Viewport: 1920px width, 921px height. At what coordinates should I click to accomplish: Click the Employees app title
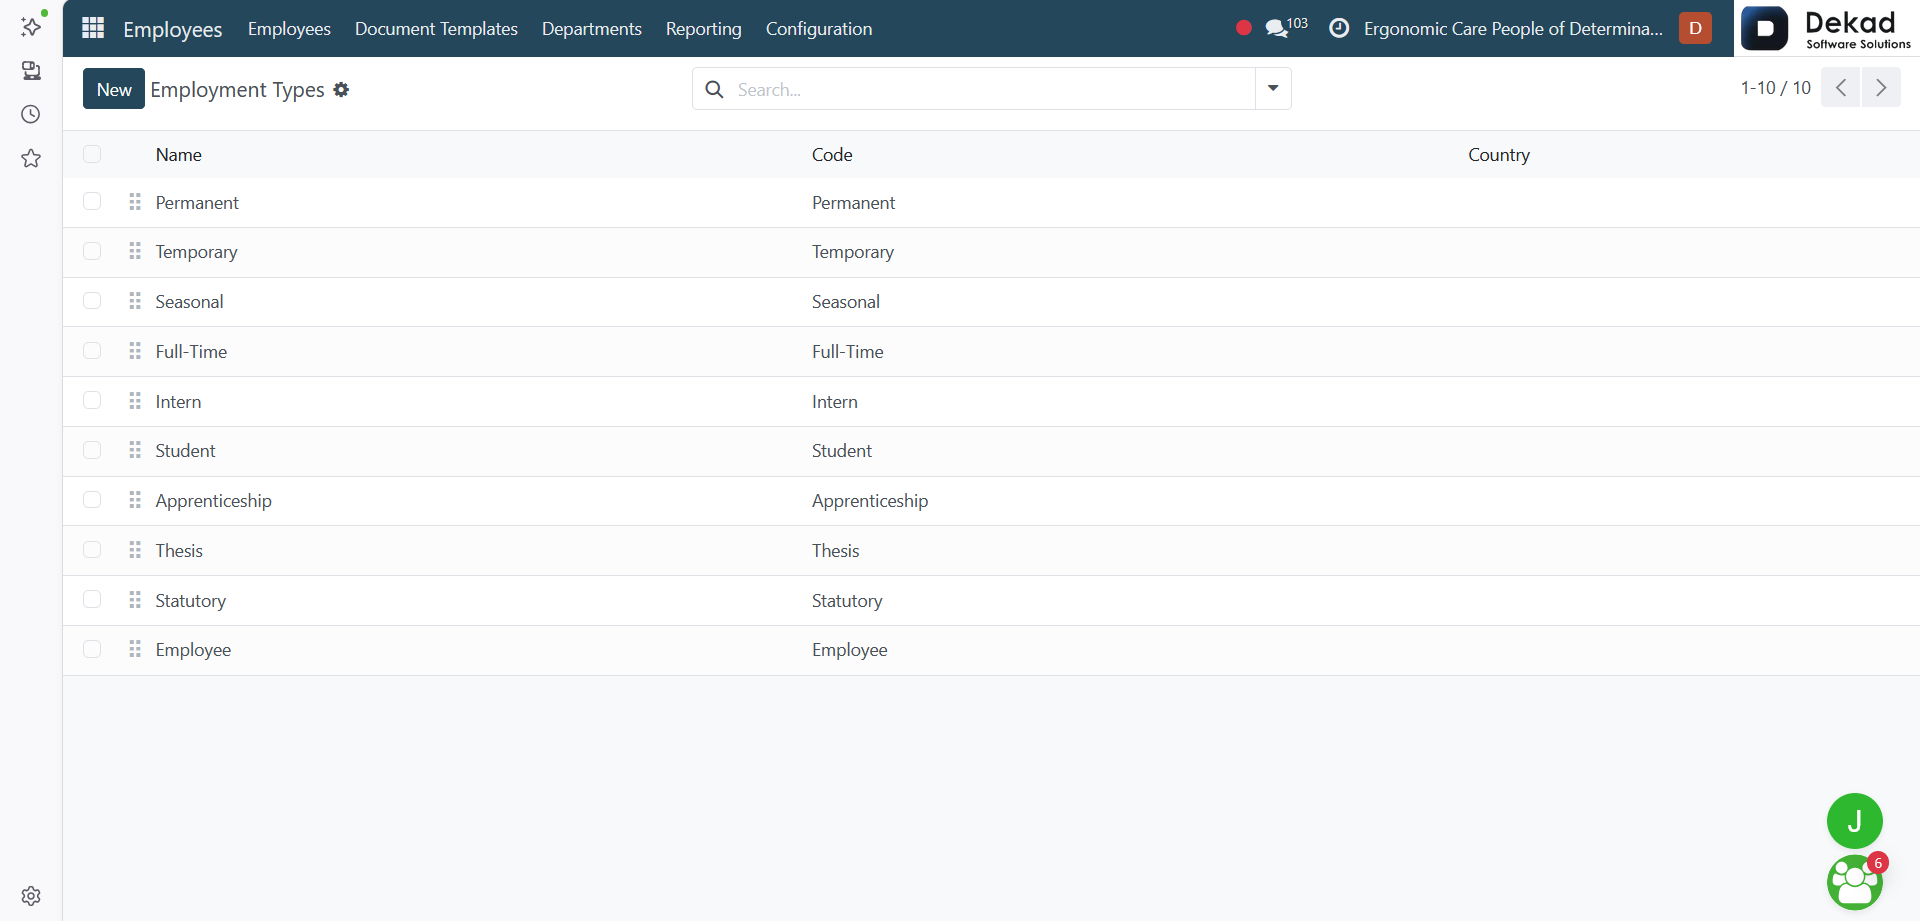pos(172,29)
